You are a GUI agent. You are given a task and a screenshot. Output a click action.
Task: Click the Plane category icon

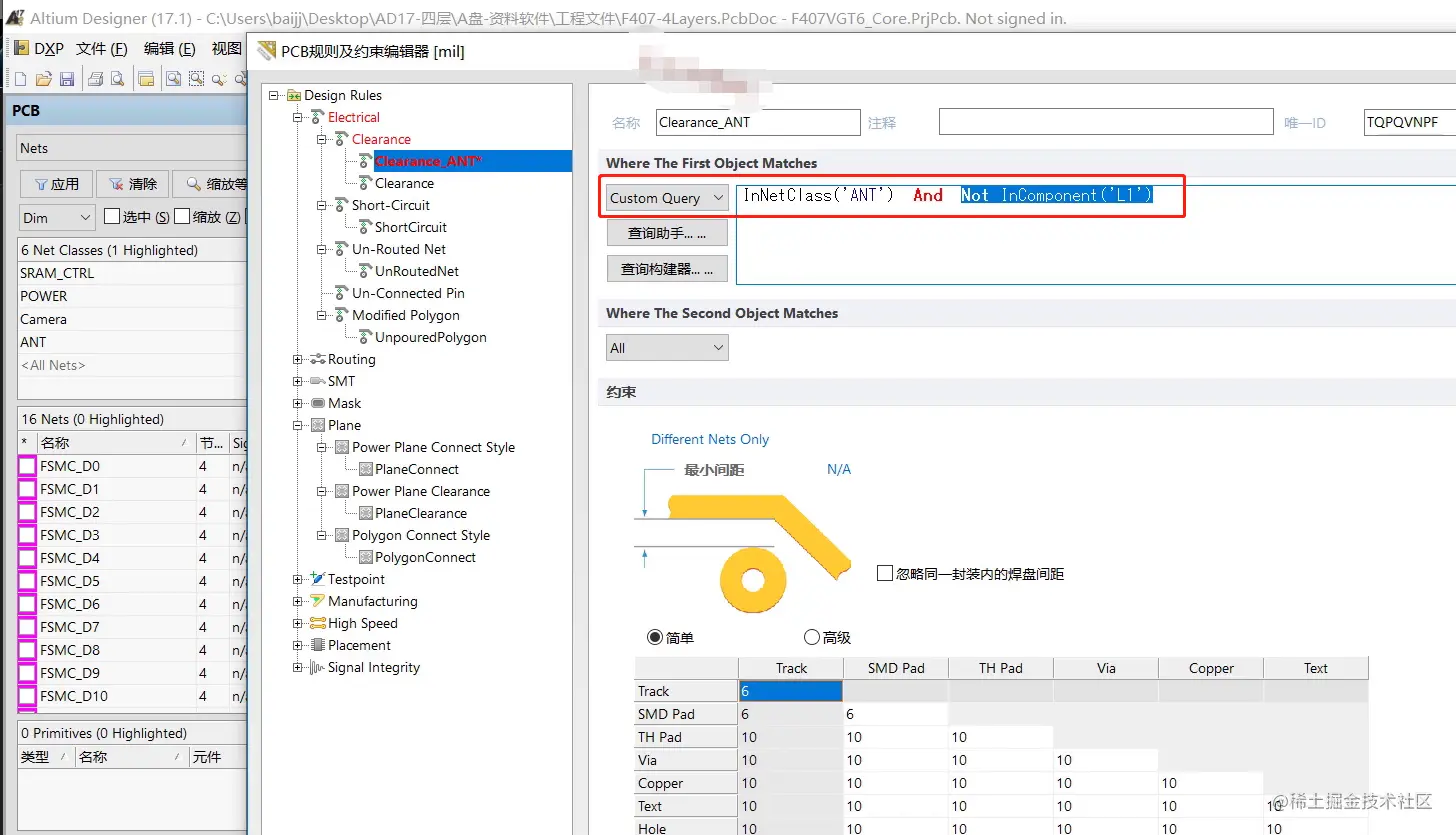coord(318,426)
